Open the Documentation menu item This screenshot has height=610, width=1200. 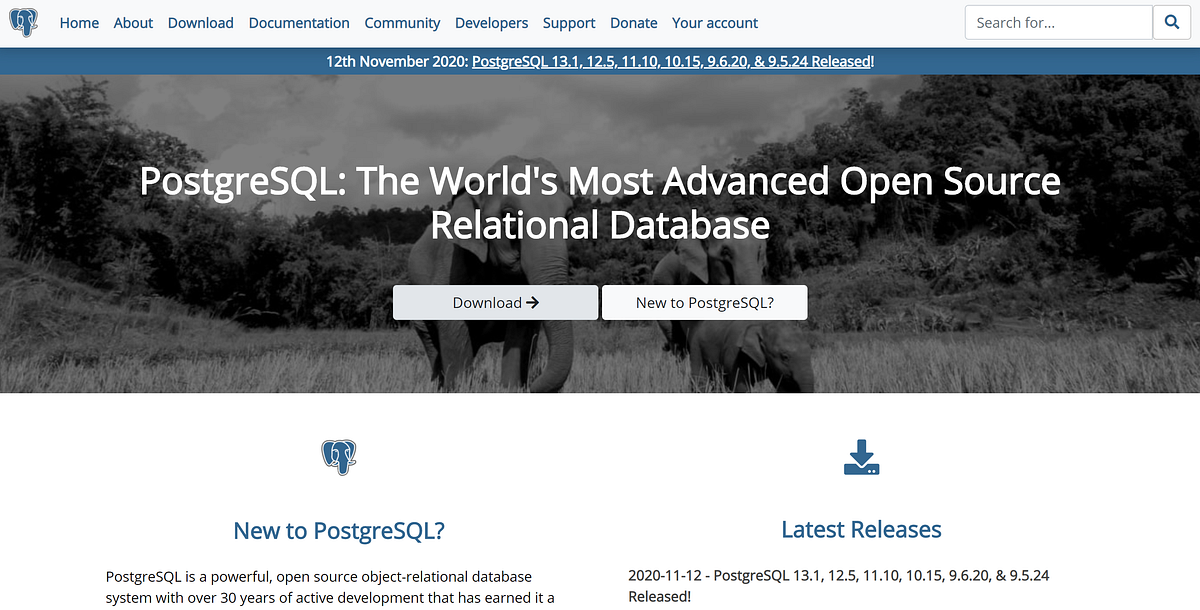(298, 22)
